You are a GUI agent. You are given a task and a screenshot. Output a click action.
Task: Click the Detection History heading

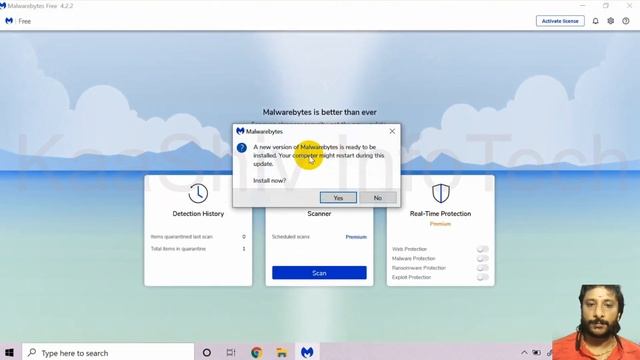pyautogui.click(x=198, y=213)
